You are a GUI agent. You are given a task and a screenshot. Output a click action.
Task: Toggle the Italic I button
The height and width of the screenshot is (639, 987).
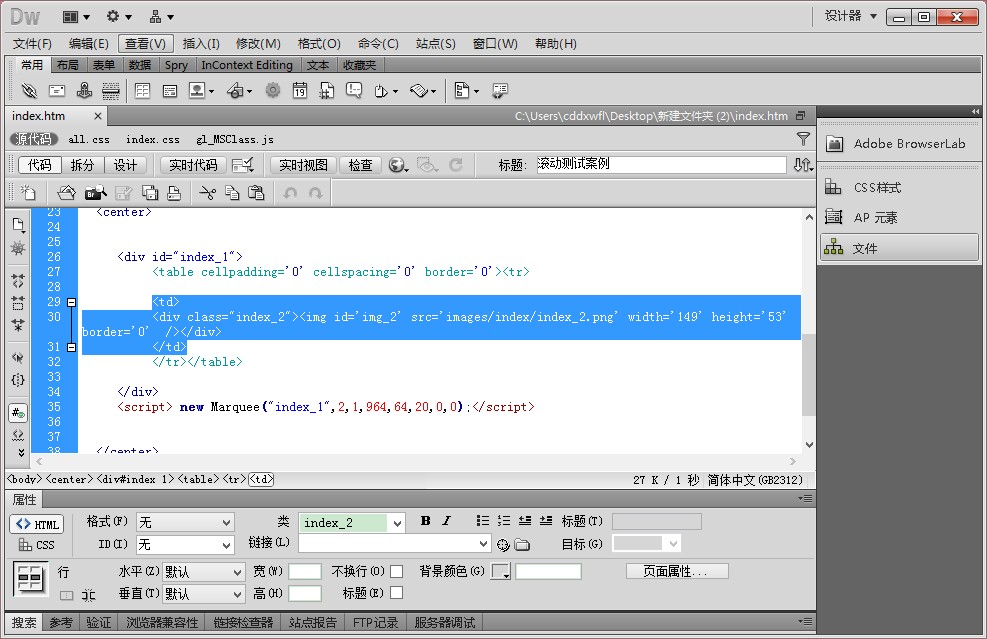(446, 521)
